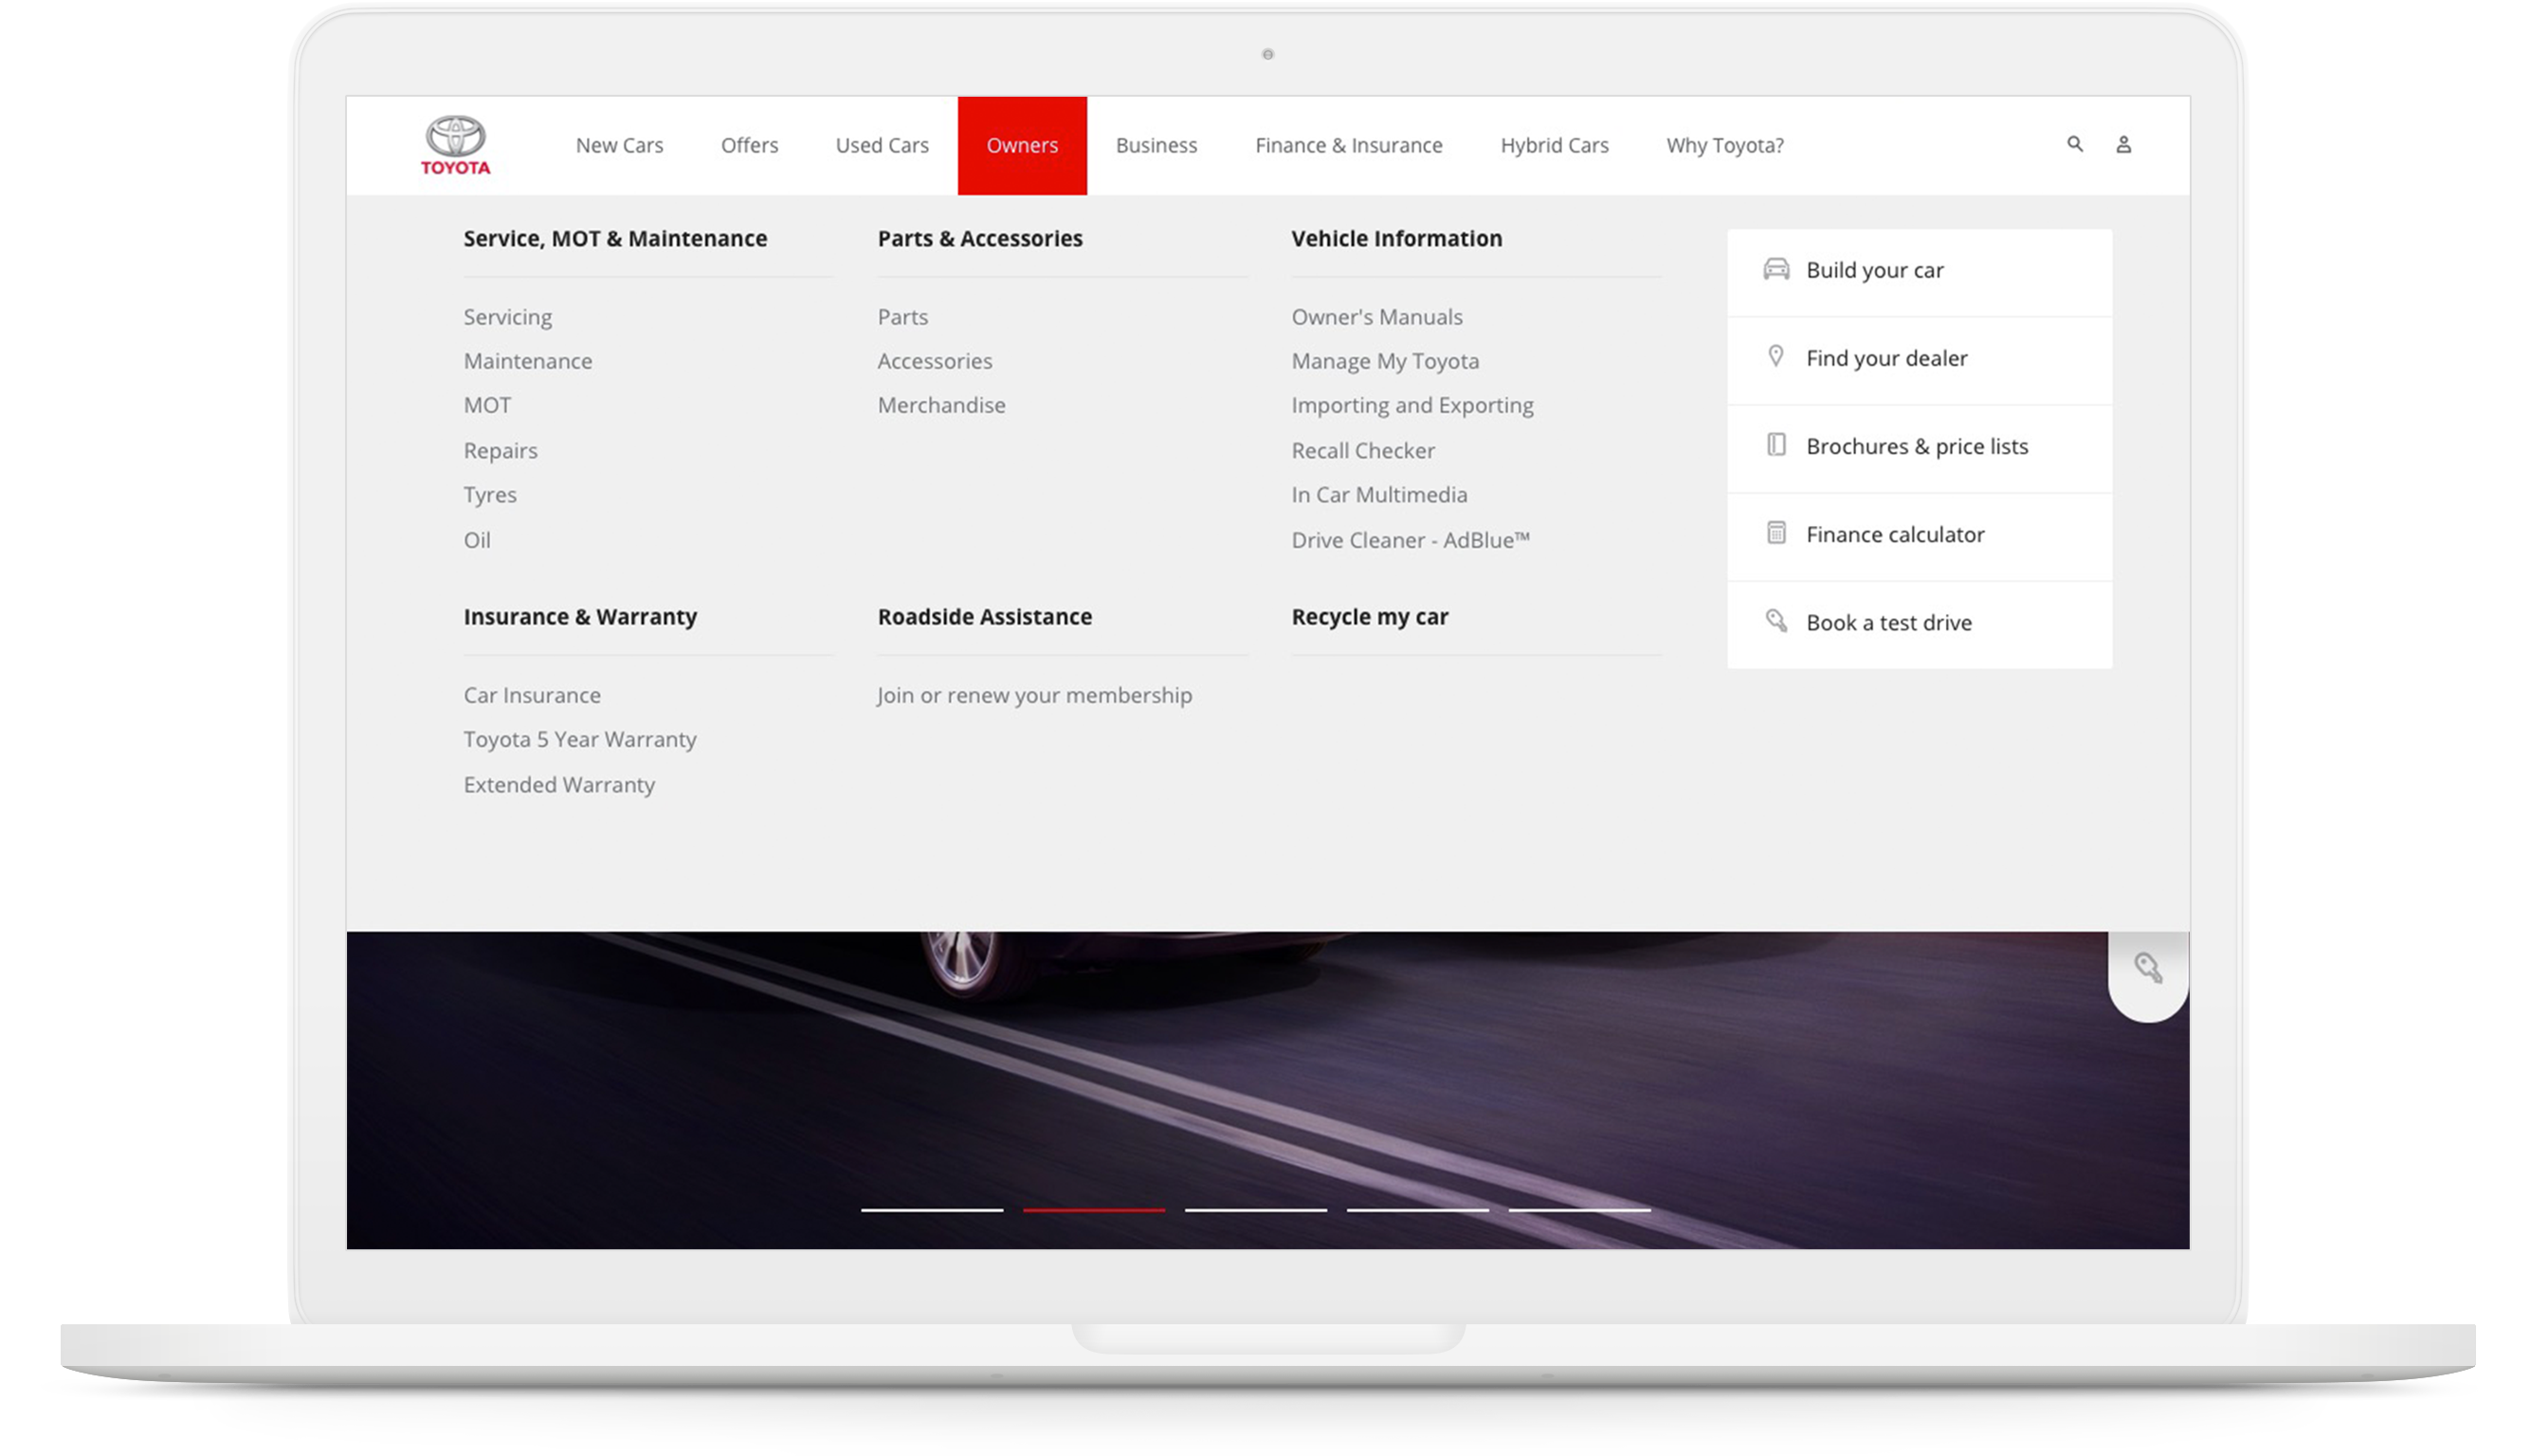Jump to the first carousel slide indicator

point(932,1210)
